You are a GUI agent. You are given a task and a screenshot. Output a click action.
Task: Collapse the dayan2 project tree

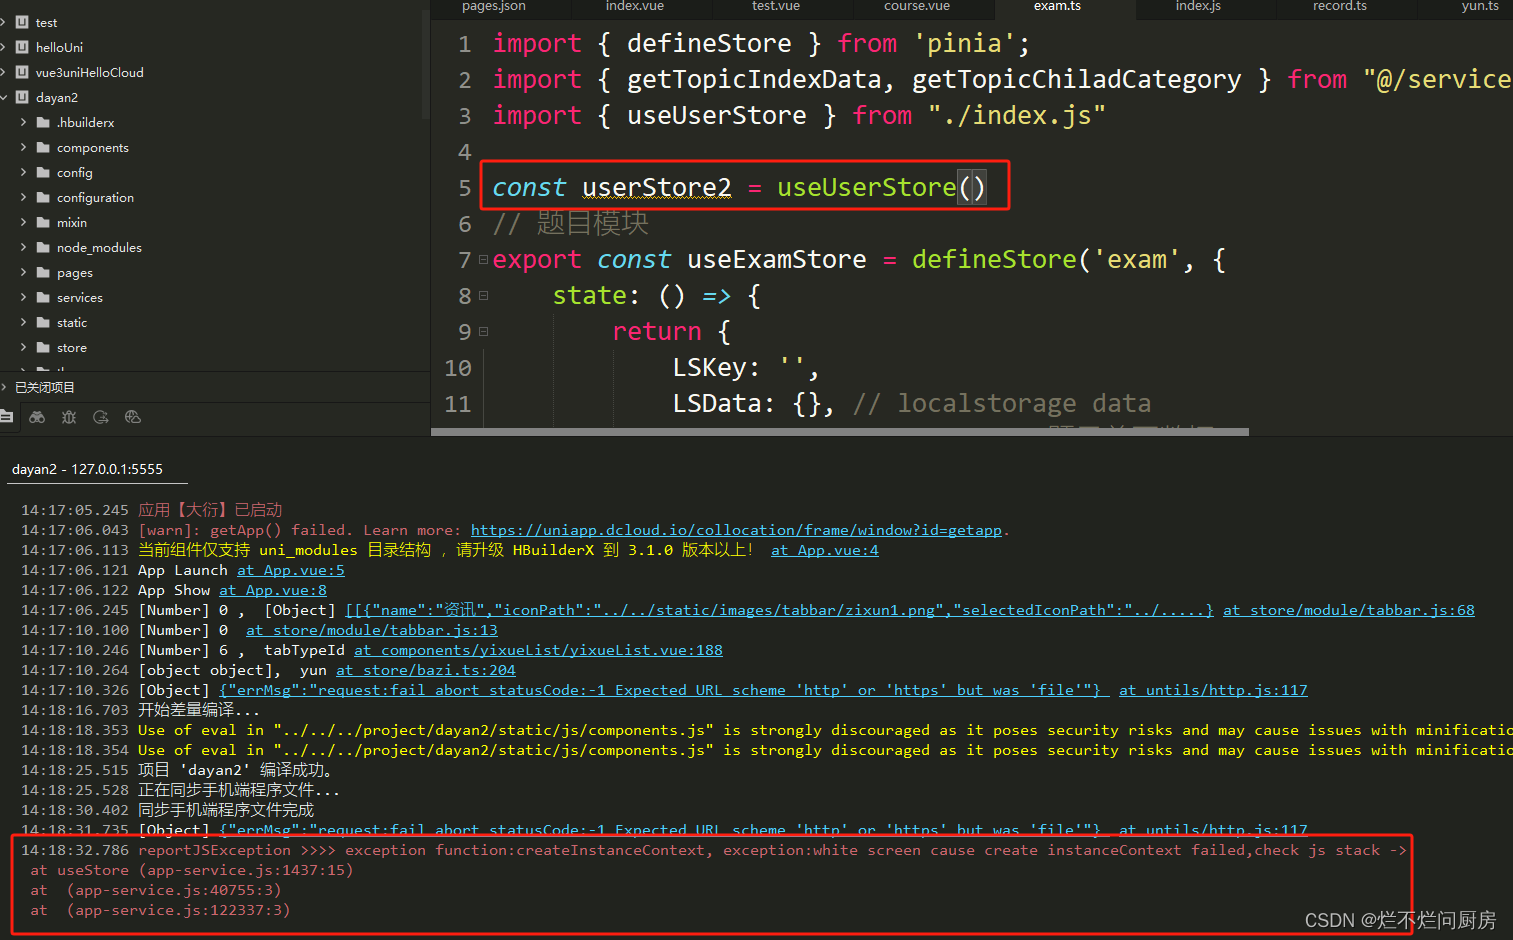click(8, 97)
